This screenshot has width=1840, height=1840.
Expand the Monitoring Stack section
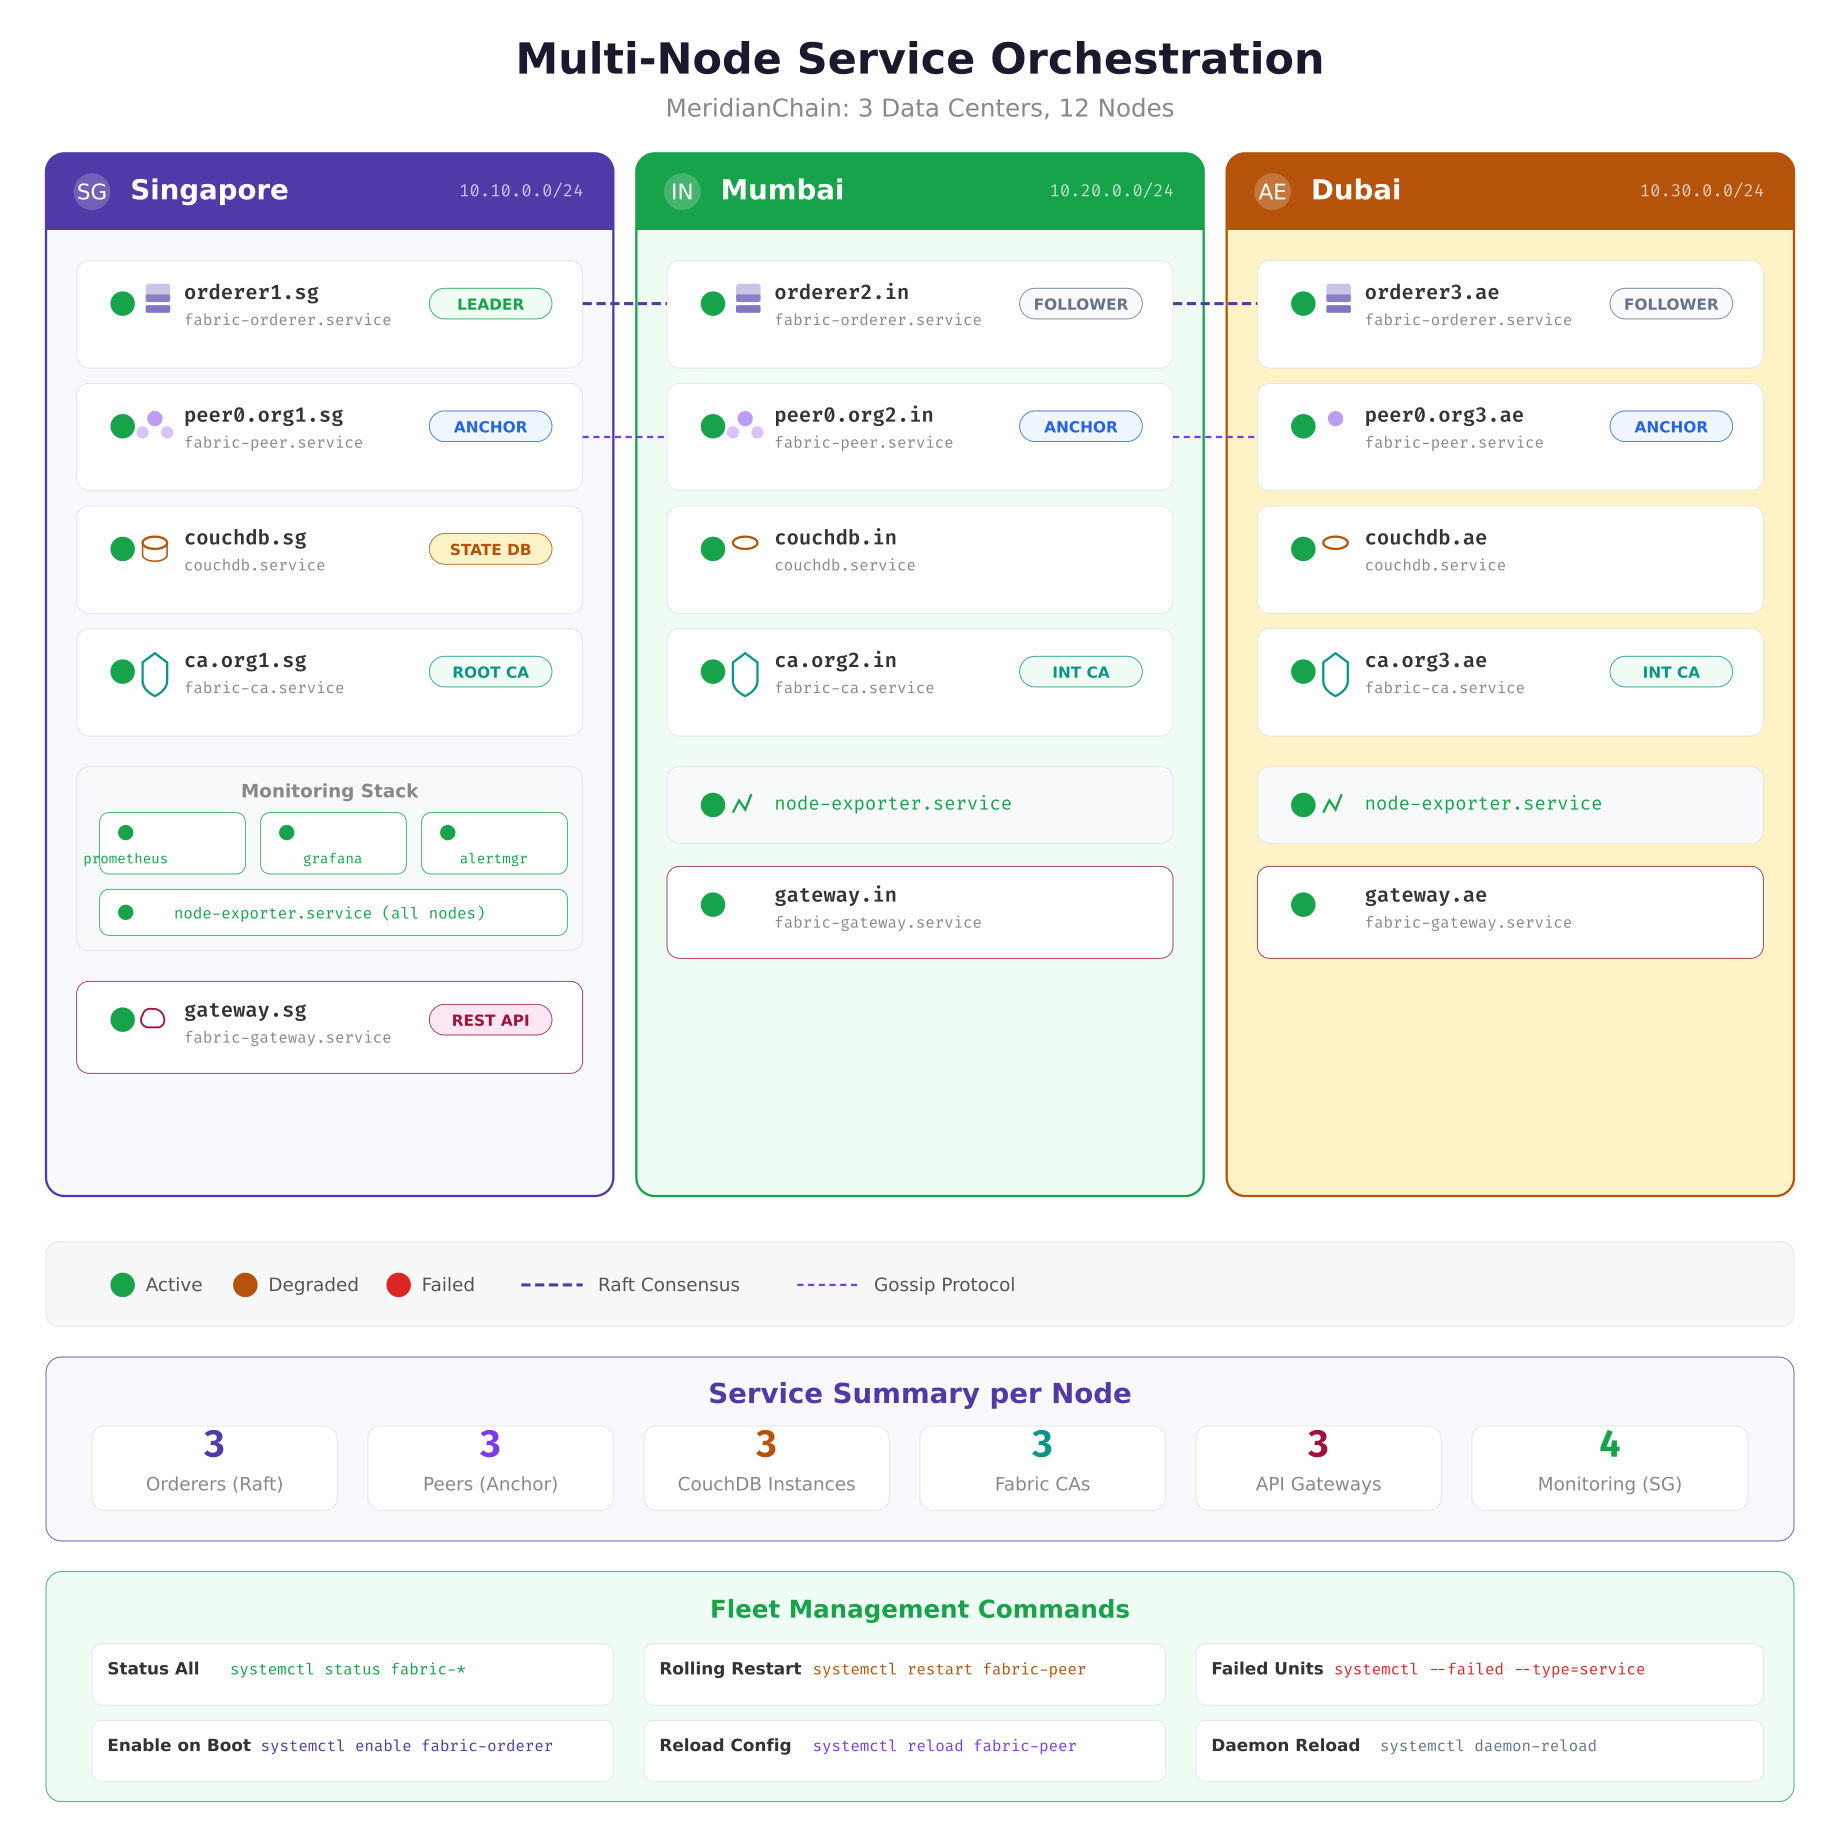pos(329,790)
